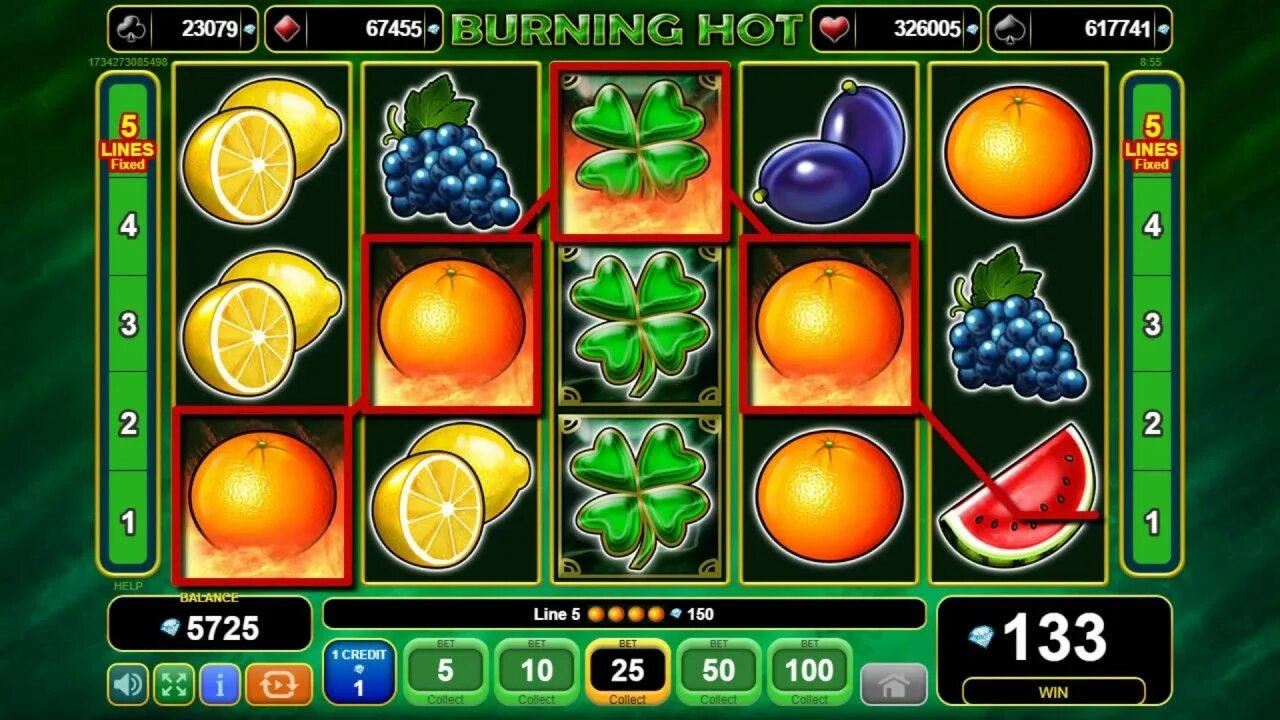
Task: Select line 4 indicator on left panel
Action: pos(128,226)
